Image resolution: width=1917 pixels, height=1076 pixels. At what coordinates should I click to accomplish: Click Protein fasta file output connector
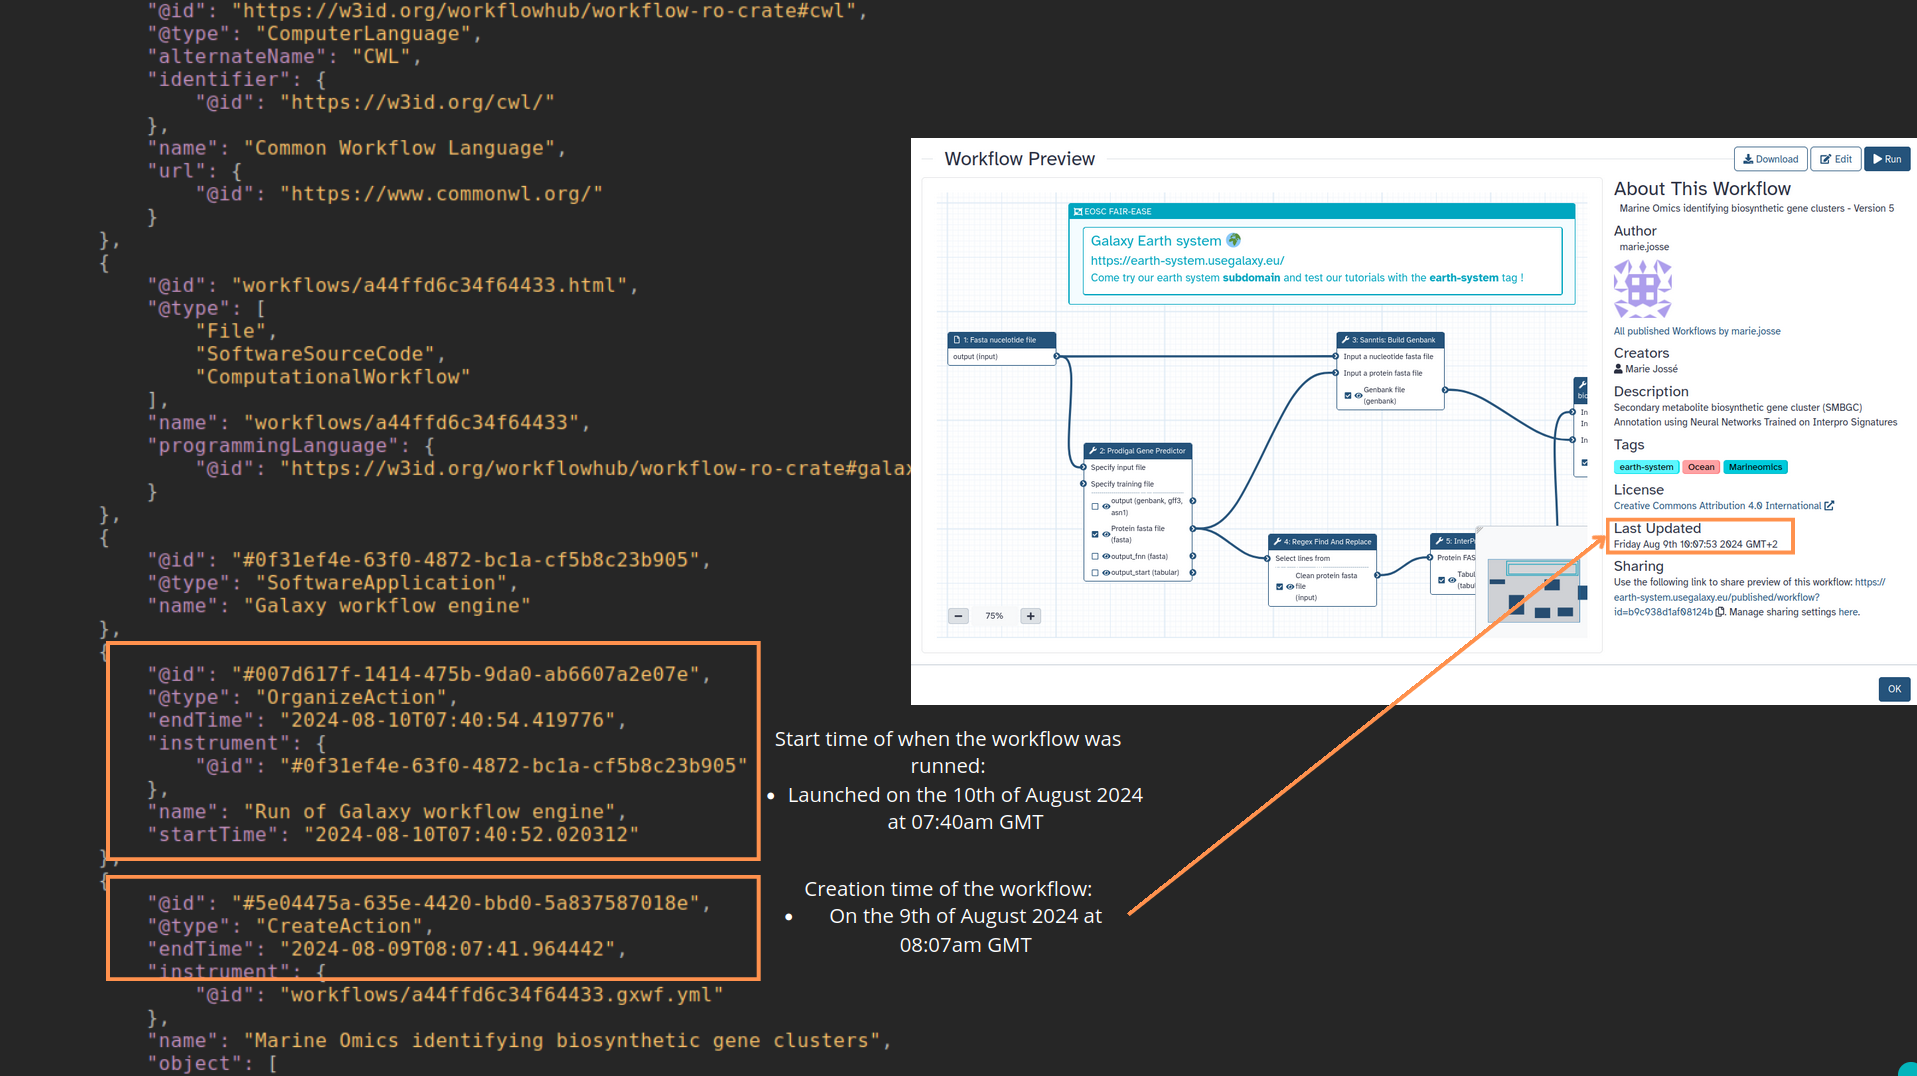(1193, 528)
